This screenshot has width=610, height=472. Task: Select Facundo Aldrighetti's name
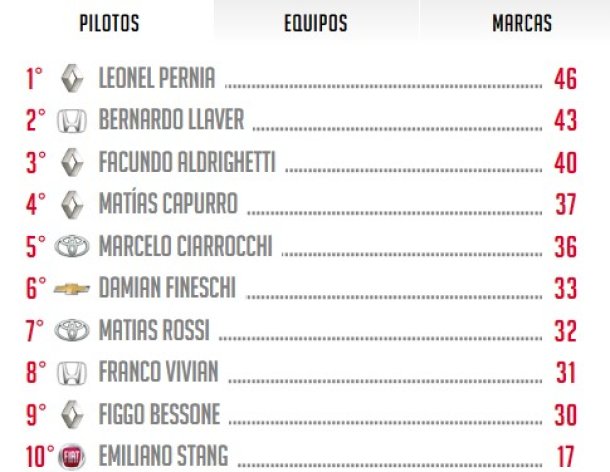187,162
